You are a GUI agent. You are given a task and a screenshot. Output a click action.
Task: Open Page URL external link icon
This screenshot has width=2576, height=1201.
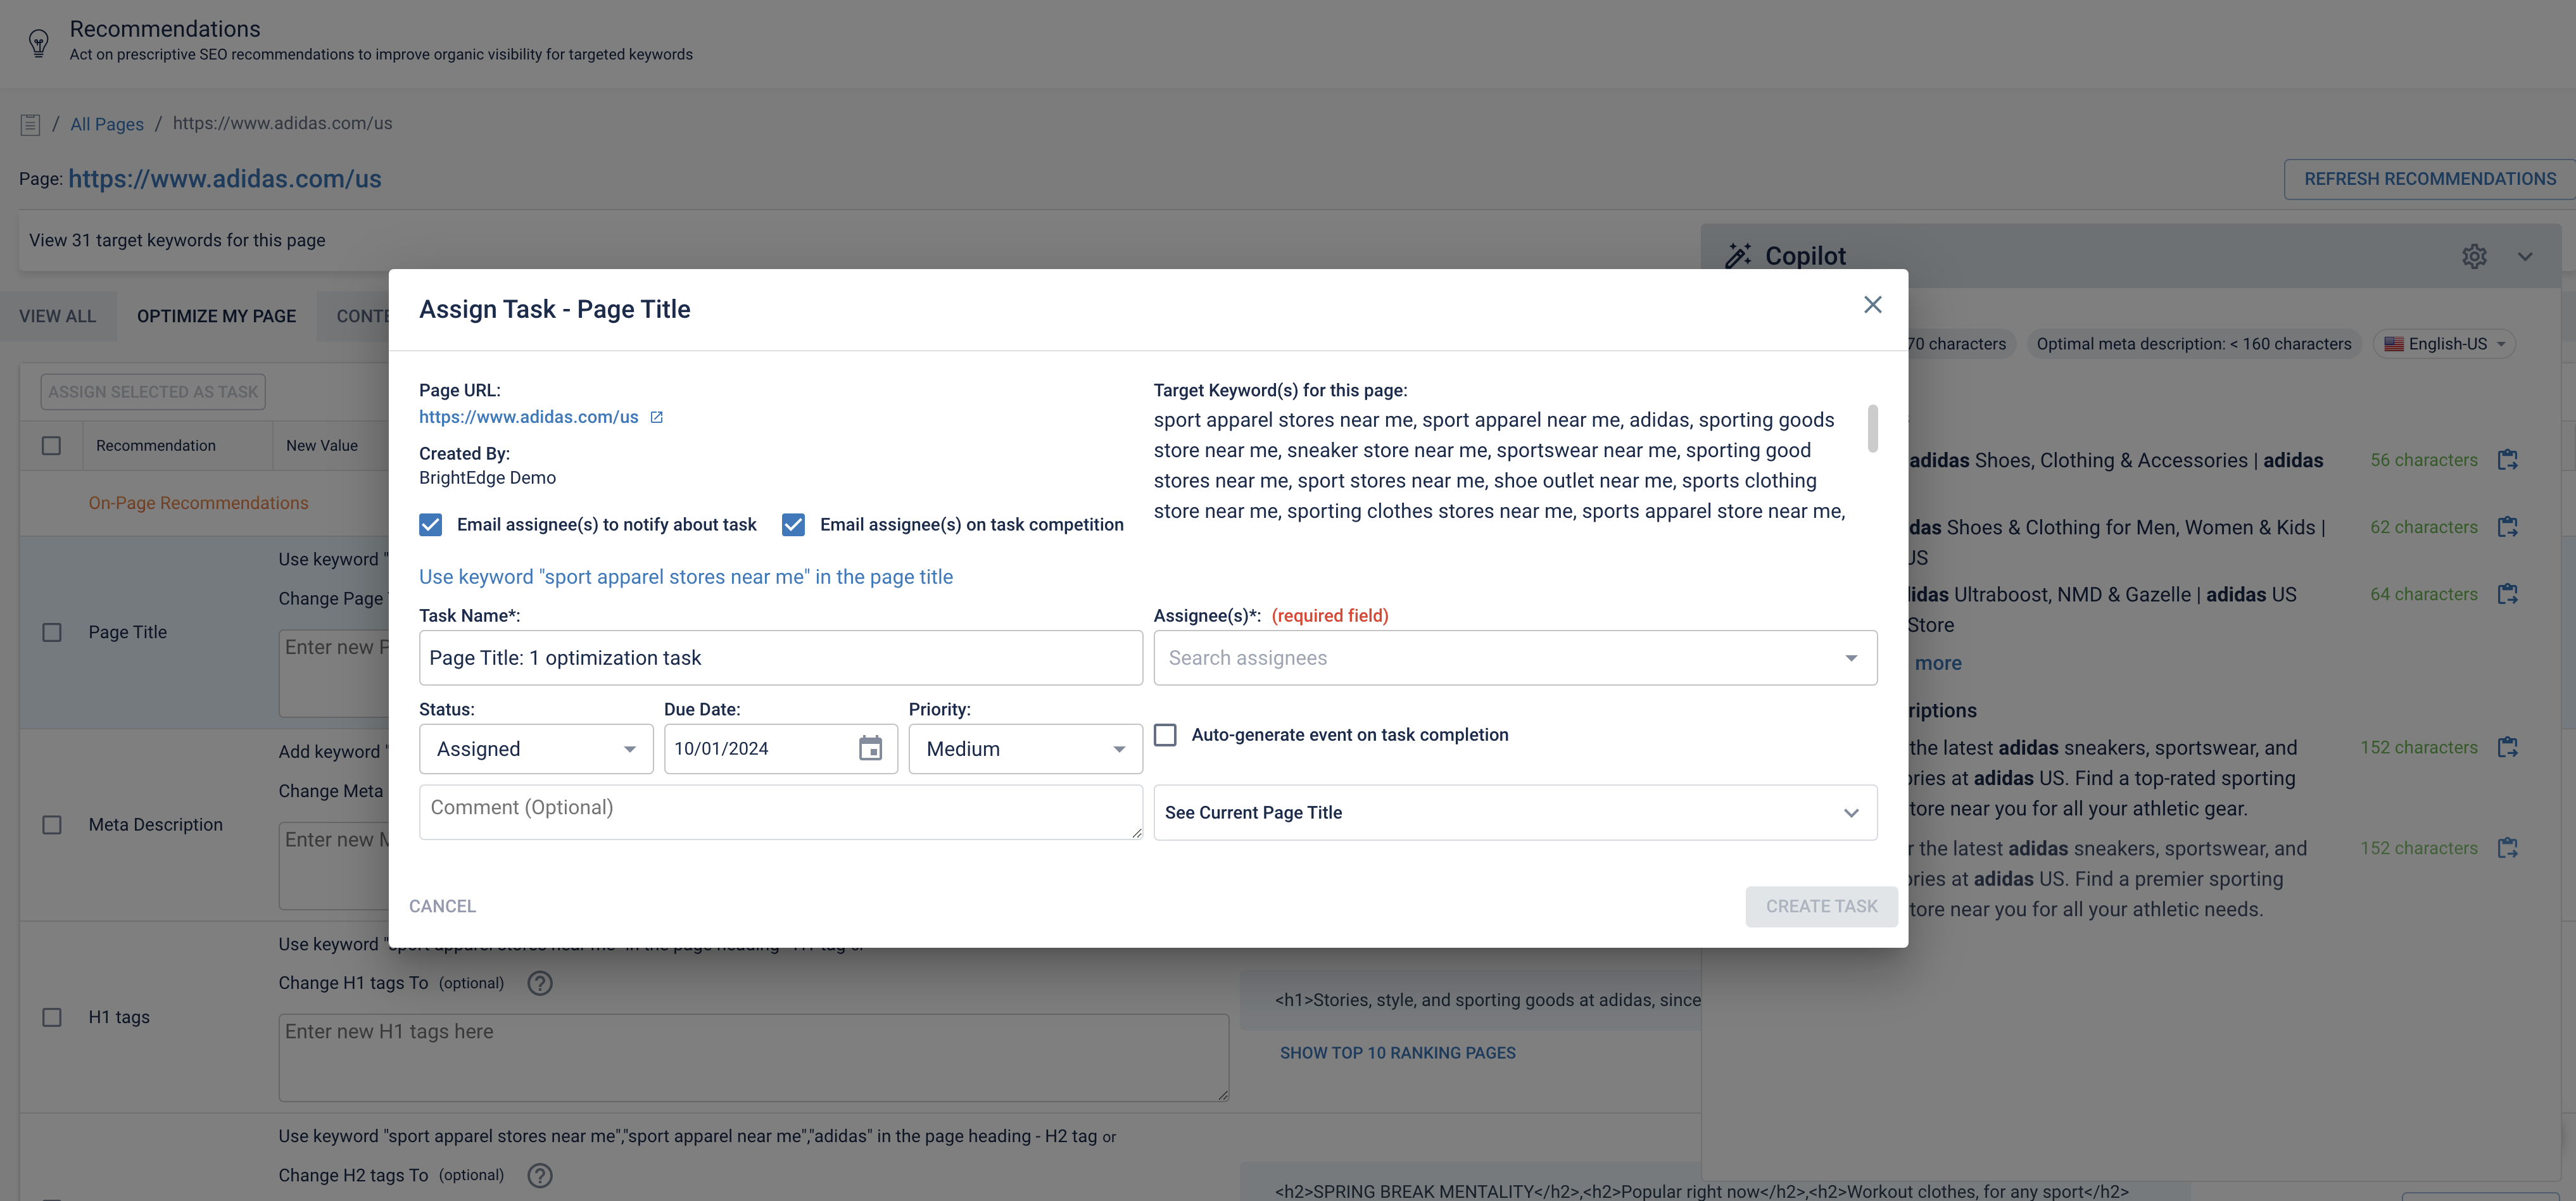(x=657, y=417)
